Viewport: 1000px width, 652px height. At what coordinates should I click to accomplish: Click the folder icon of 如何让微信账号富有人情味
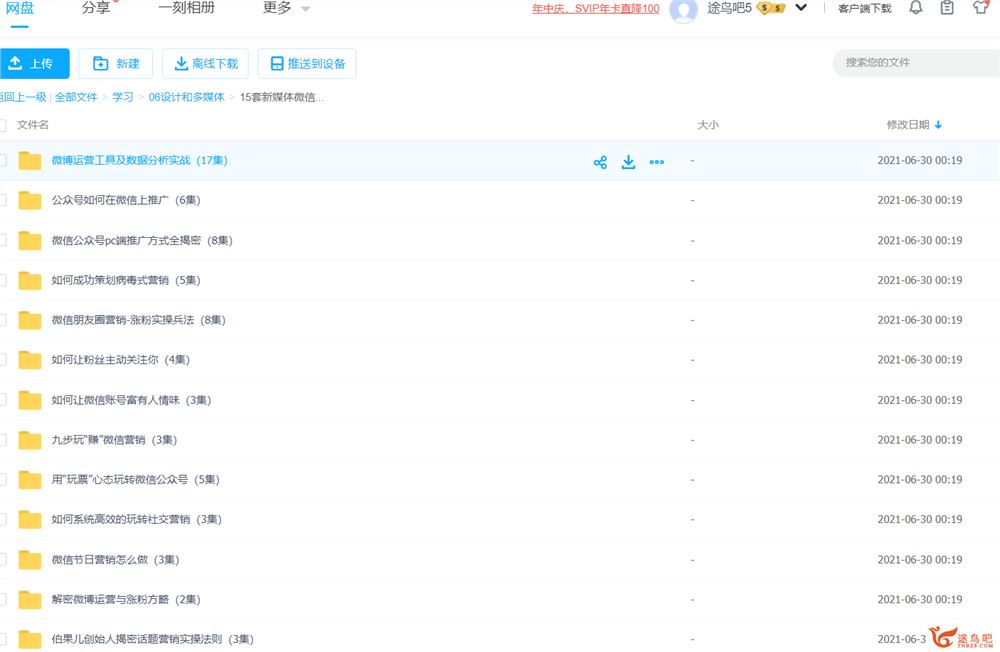click(29, 400)
